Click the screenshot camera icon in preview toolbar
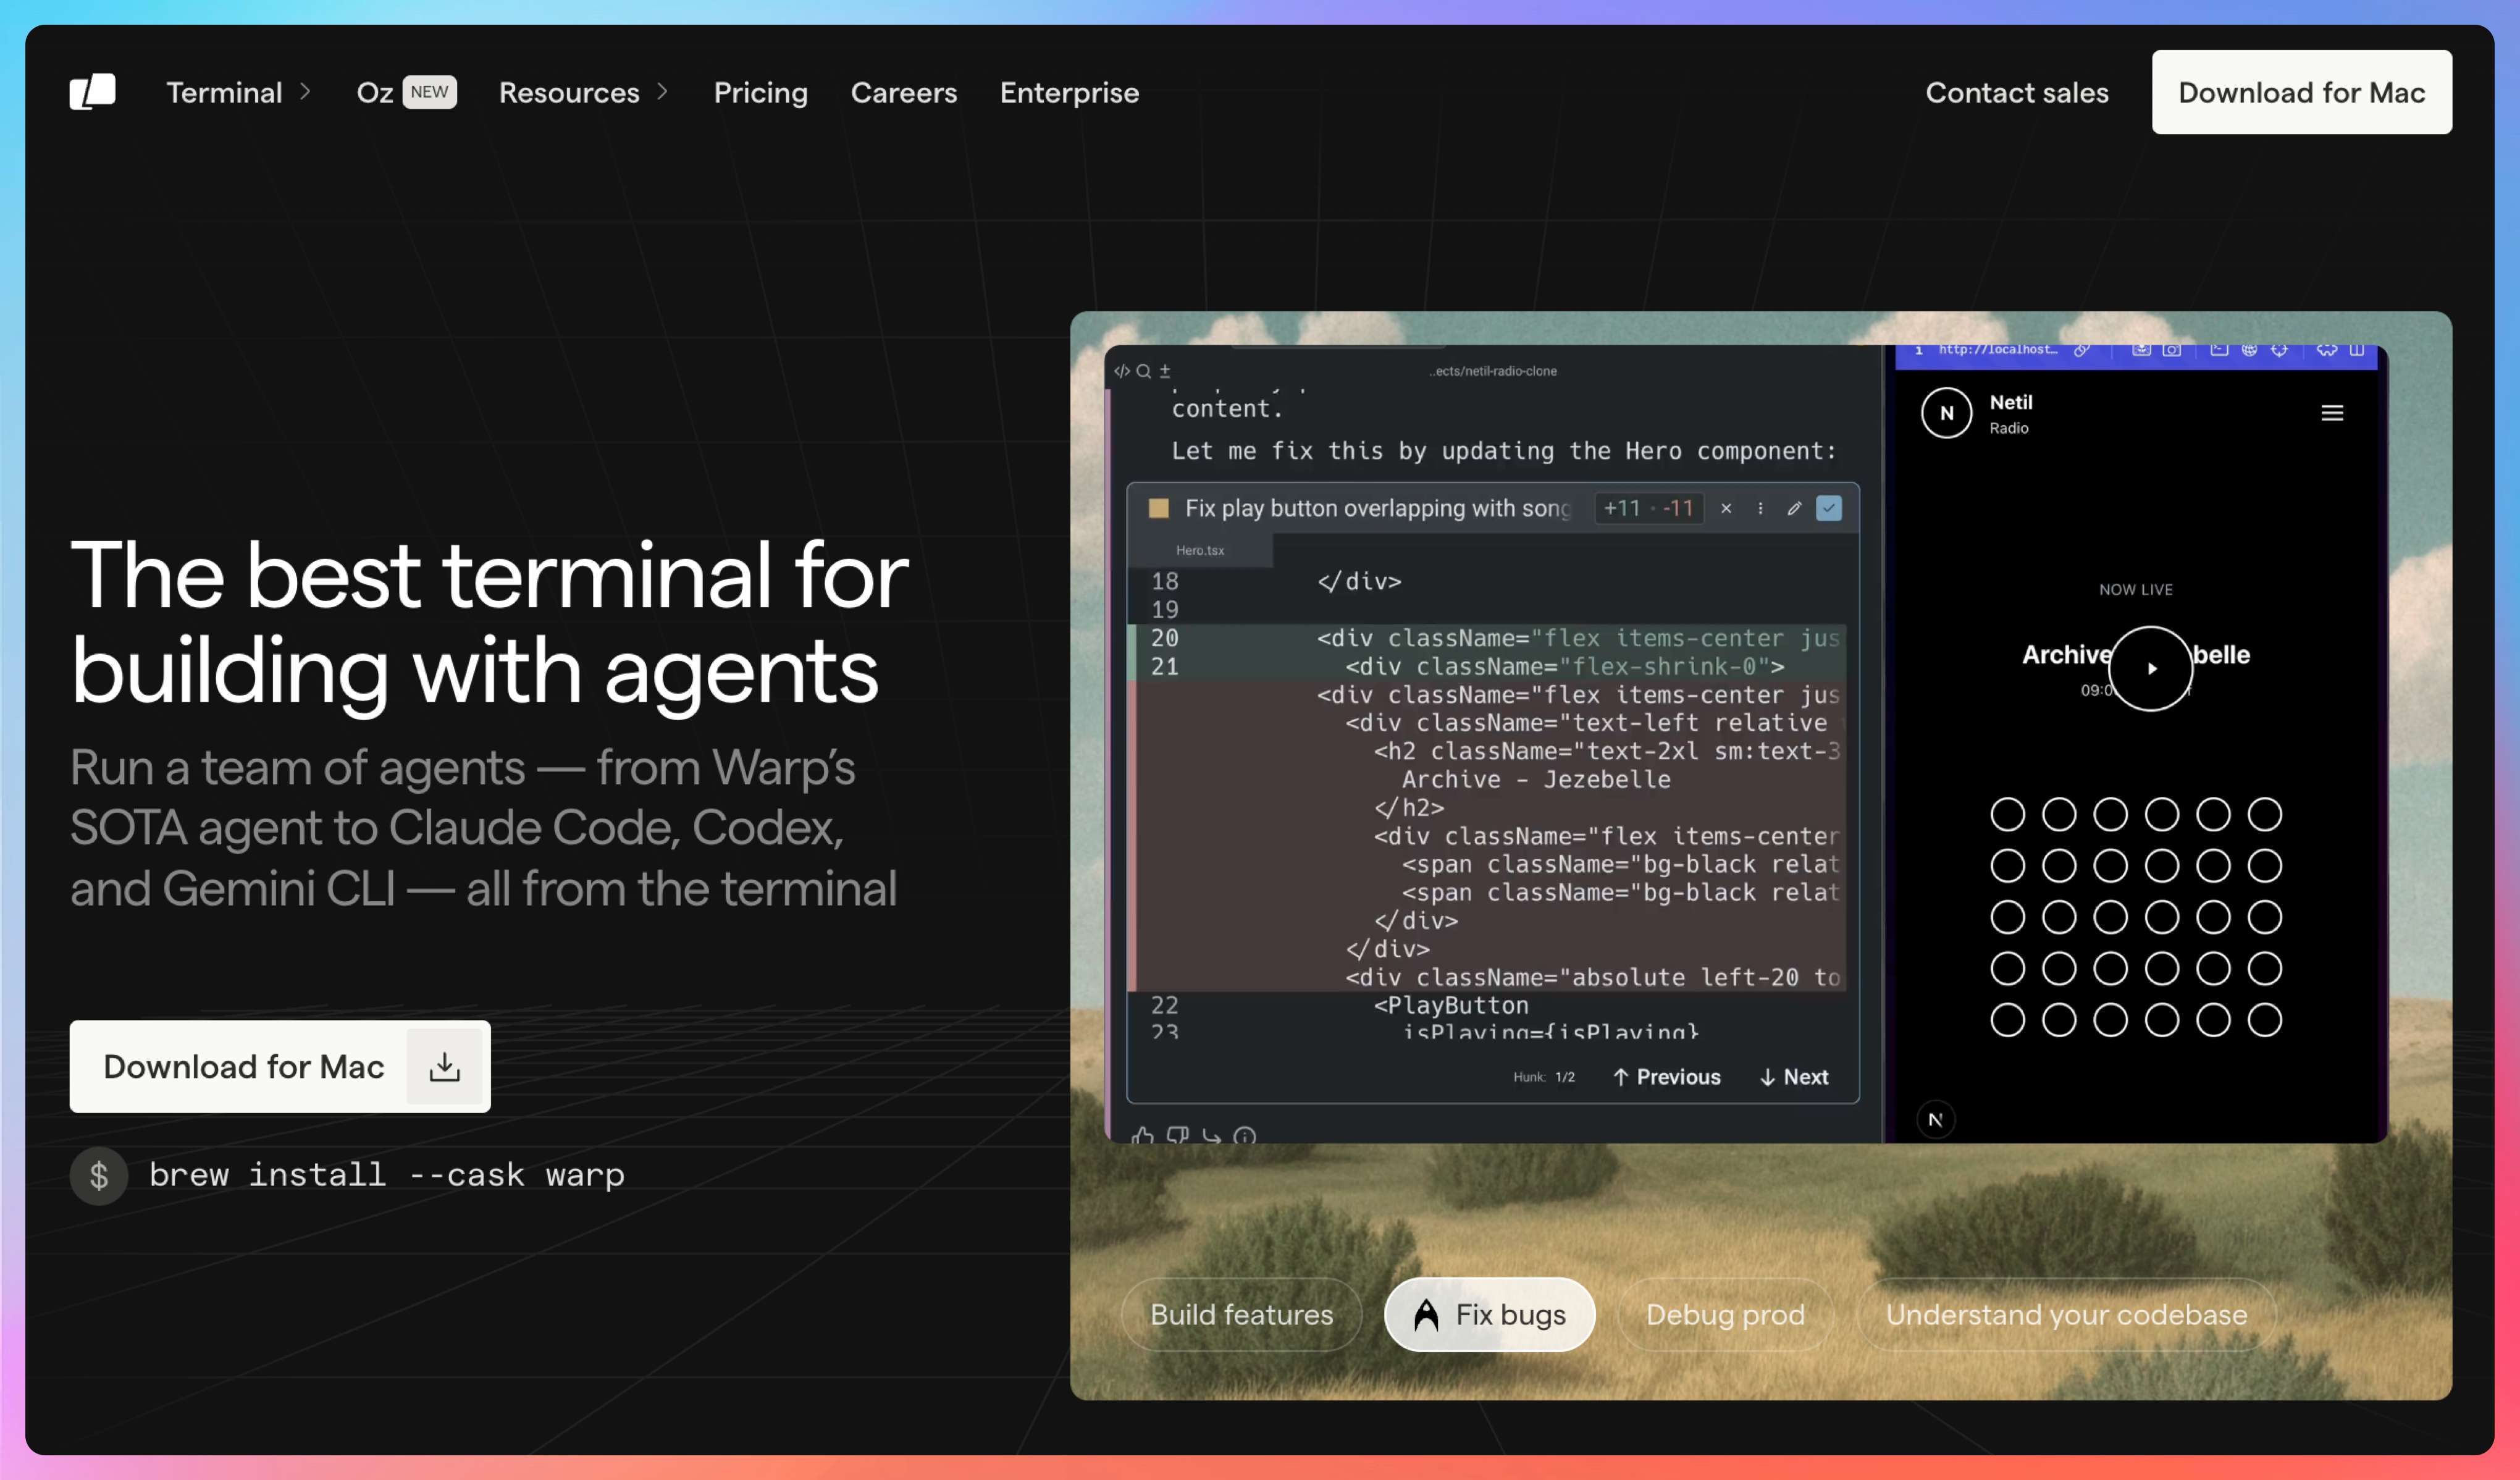 click(2171, 350)
